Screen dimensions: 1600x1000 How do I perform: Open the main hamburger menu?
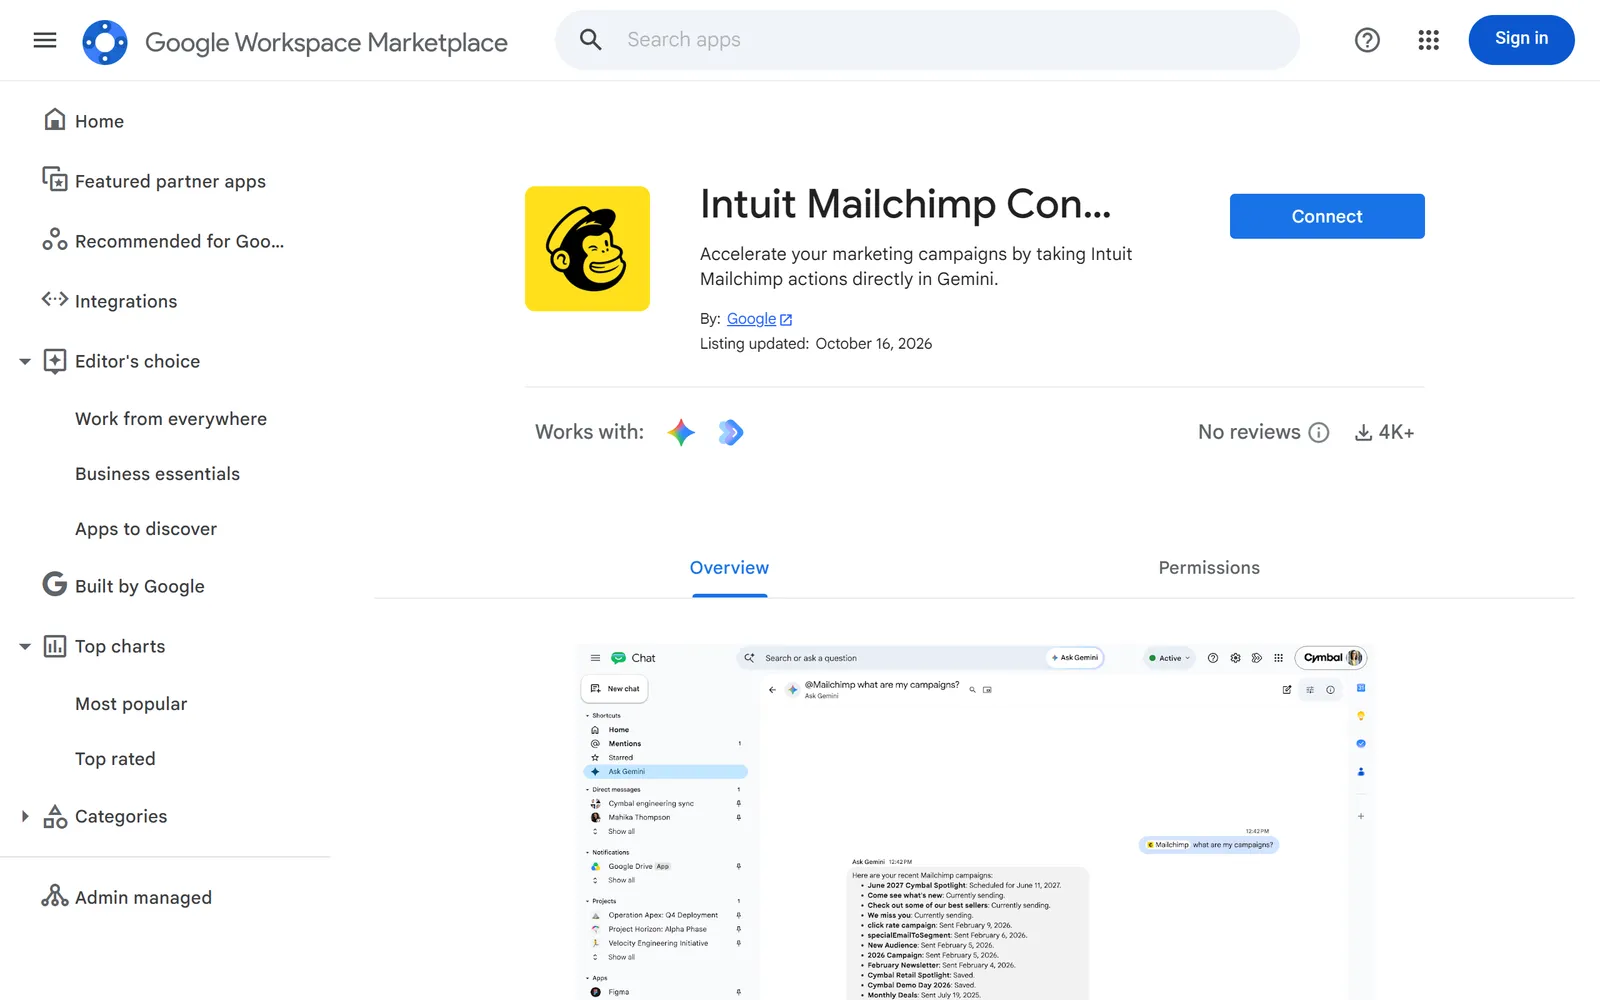coord(45,40)
